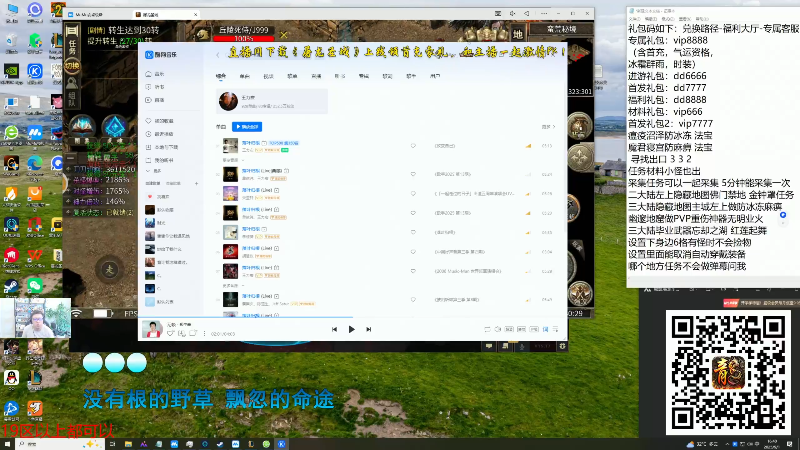The height and width of the screenshot is (450, 800).
Task: Expand the 更多 chevron in the music sidebar
Action: 148,171
